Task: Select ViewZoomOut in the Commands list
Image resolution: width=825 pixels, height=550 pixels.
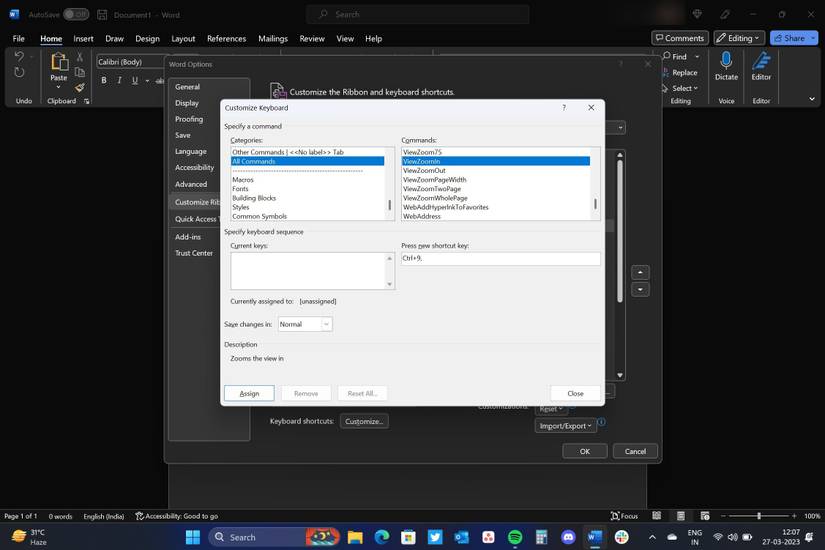Action: coord(424,170)
